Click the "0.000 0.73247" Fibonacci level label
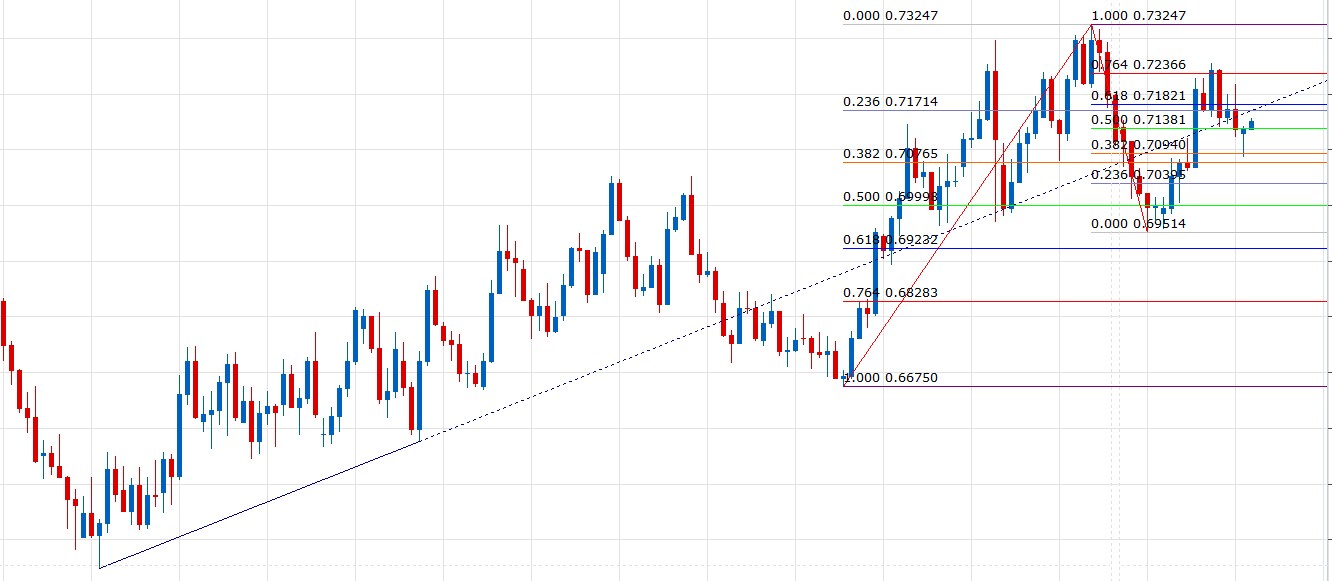 click(x=890, y=16)
